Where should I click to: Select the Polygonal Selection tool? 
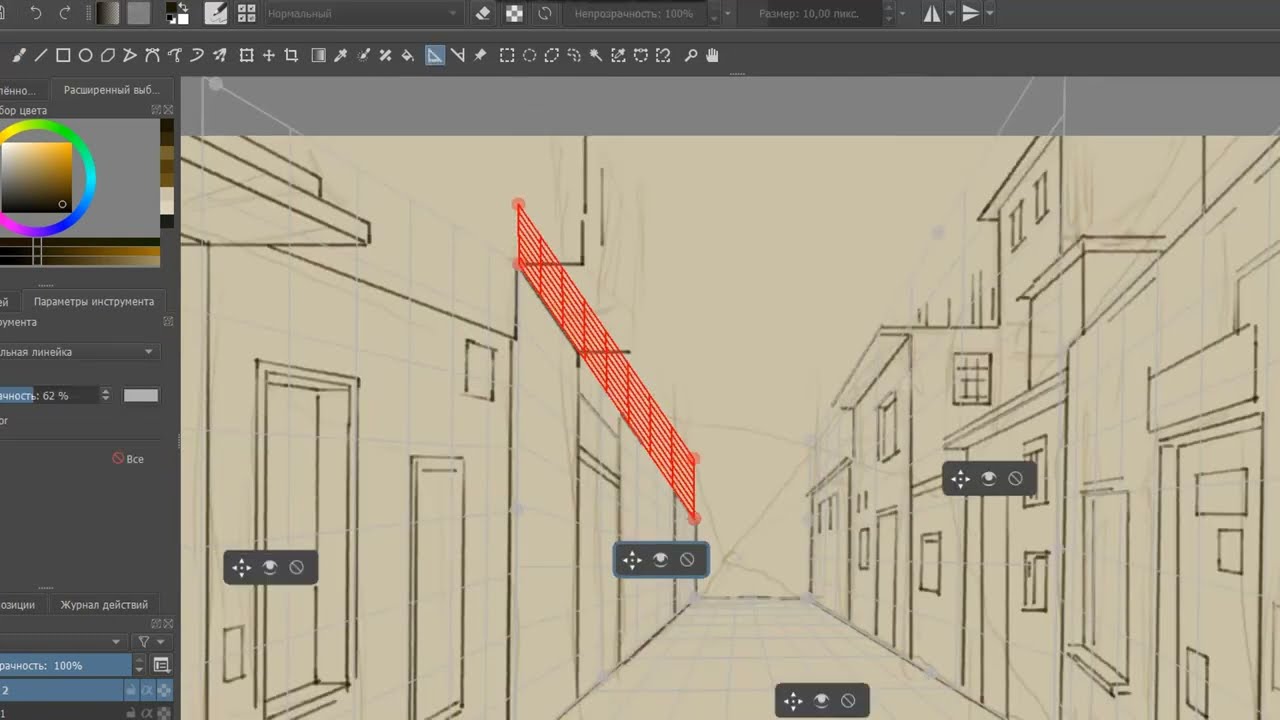(551, 56)
